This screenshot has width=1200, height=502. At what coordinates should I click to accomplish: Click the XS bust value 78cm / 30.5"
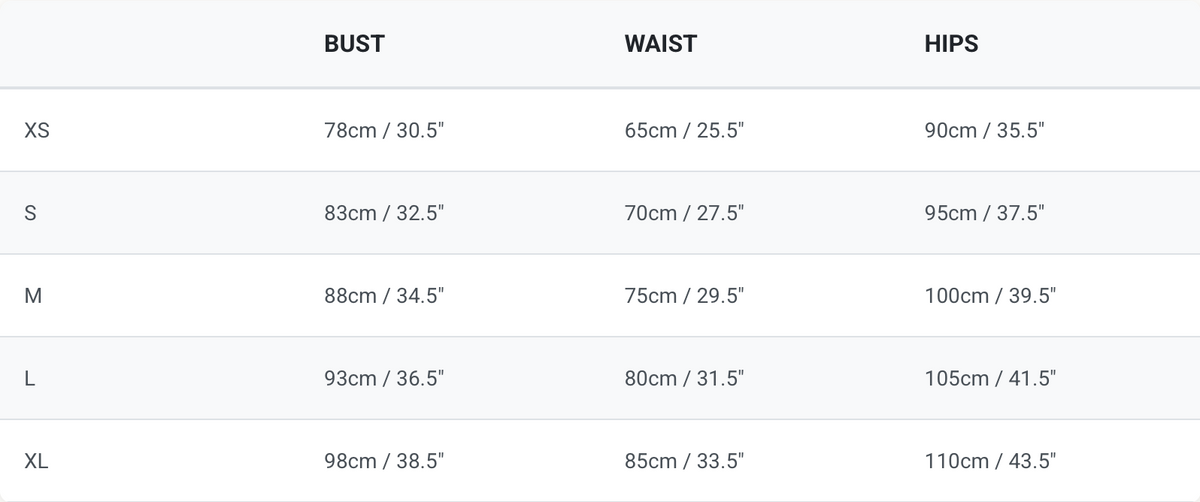(x=384, y=130)
